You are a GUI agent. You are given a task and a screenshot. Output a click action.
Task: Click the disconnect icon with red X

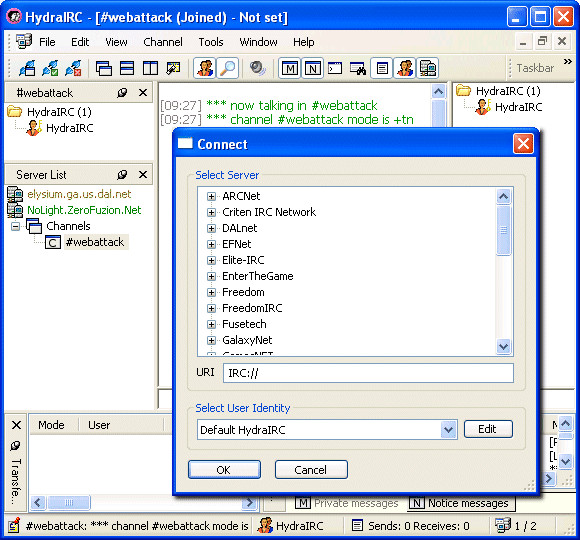73,68
